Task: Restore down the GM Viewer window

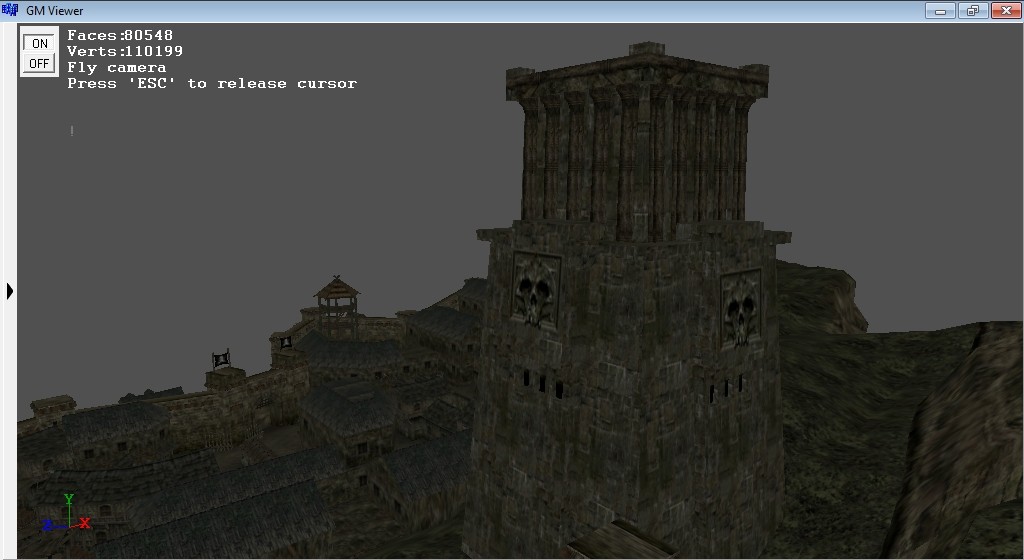Action: 973,10
